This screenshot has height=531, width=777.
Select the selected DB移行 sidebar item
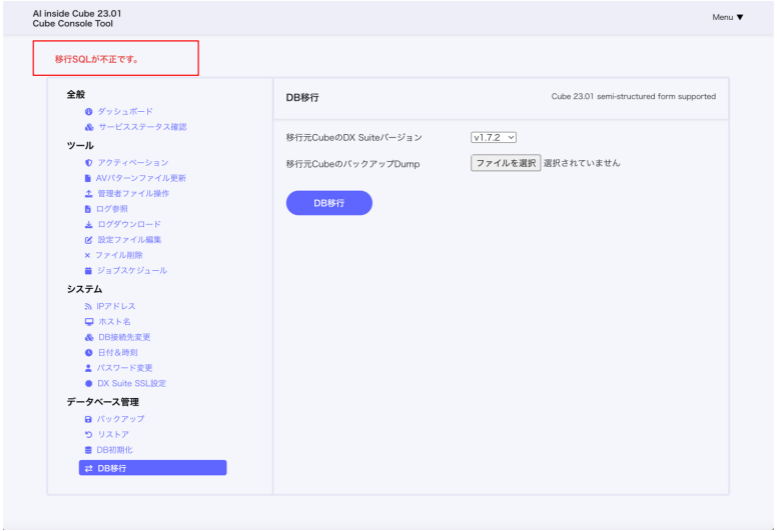(x=152, y=468)
